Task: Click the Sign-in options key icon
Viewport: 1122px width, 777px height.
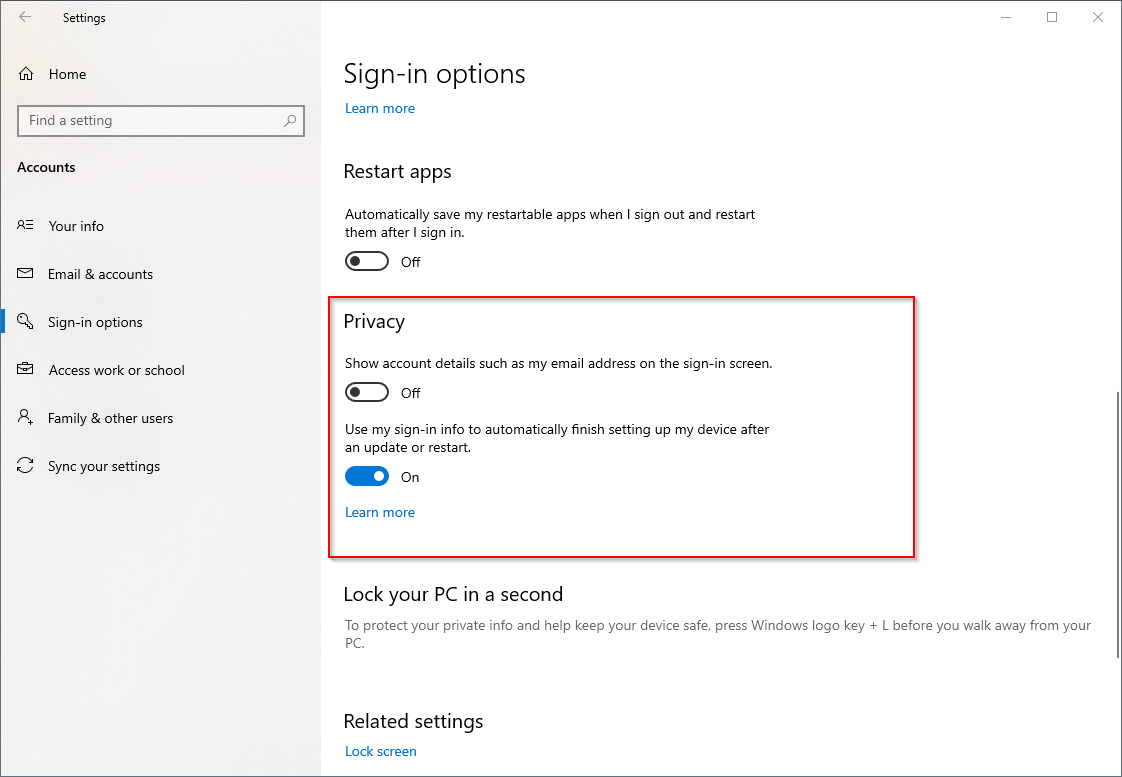Action: (26, 322)
